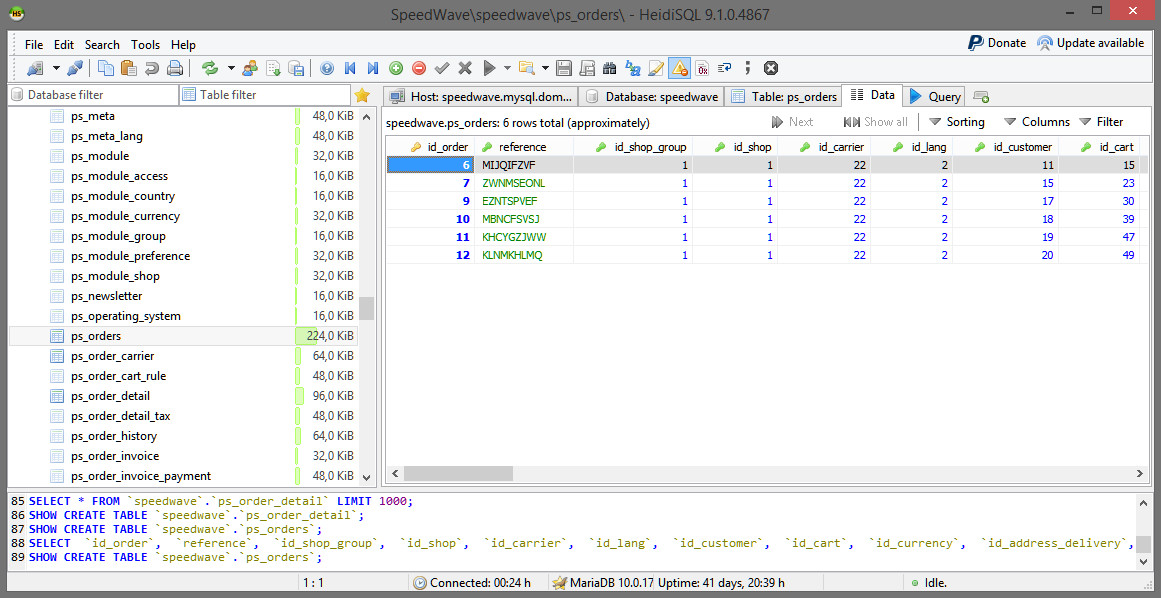This screenshot has width=1161, height=598.
Task: Open the Tools menu
Action: tap(145, 45)
